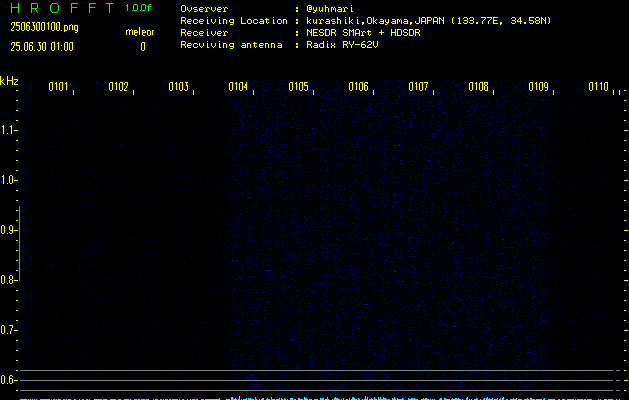Click the Receiver label
The image size is (629, 400).
click(204, 33)
